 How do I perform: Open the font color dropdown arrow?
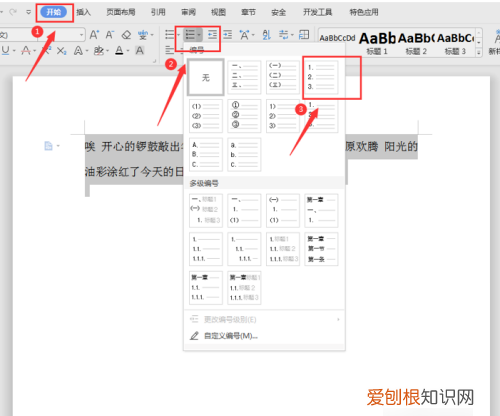click(x=128, y=51)
